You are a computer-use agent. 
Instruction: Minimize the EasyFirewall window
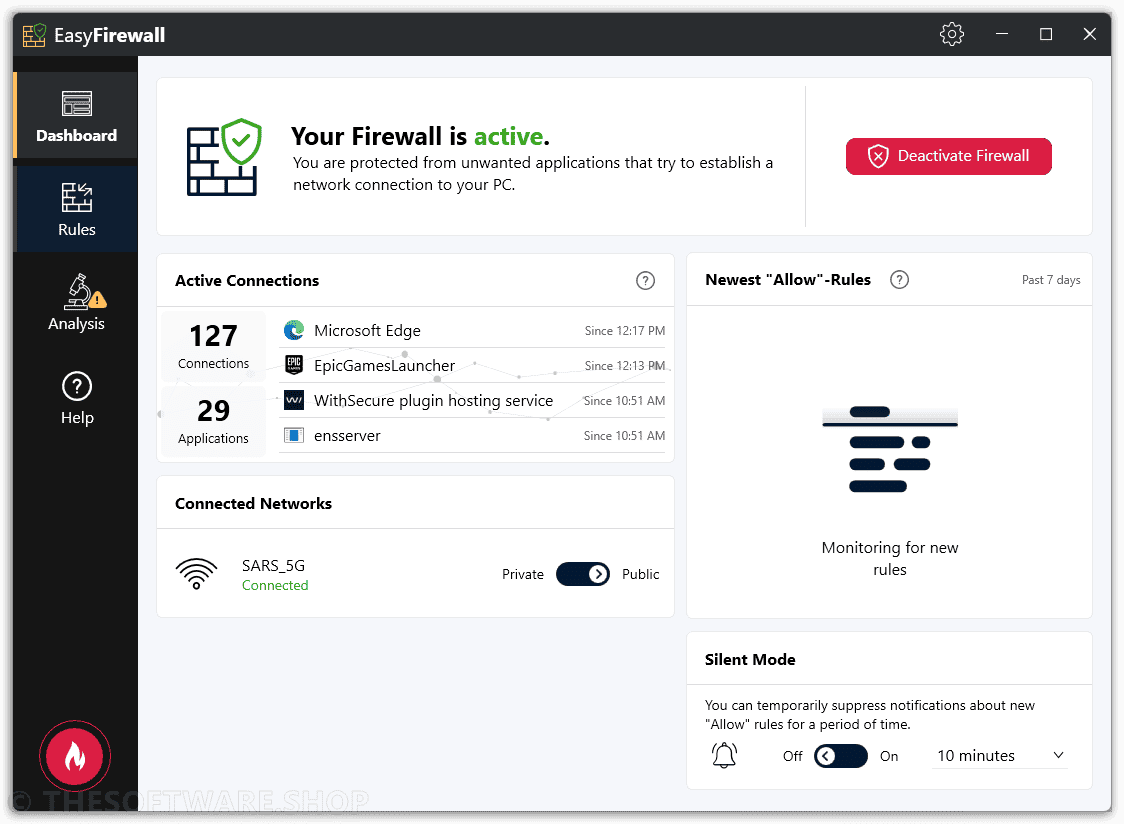(x=1001, y=34)
